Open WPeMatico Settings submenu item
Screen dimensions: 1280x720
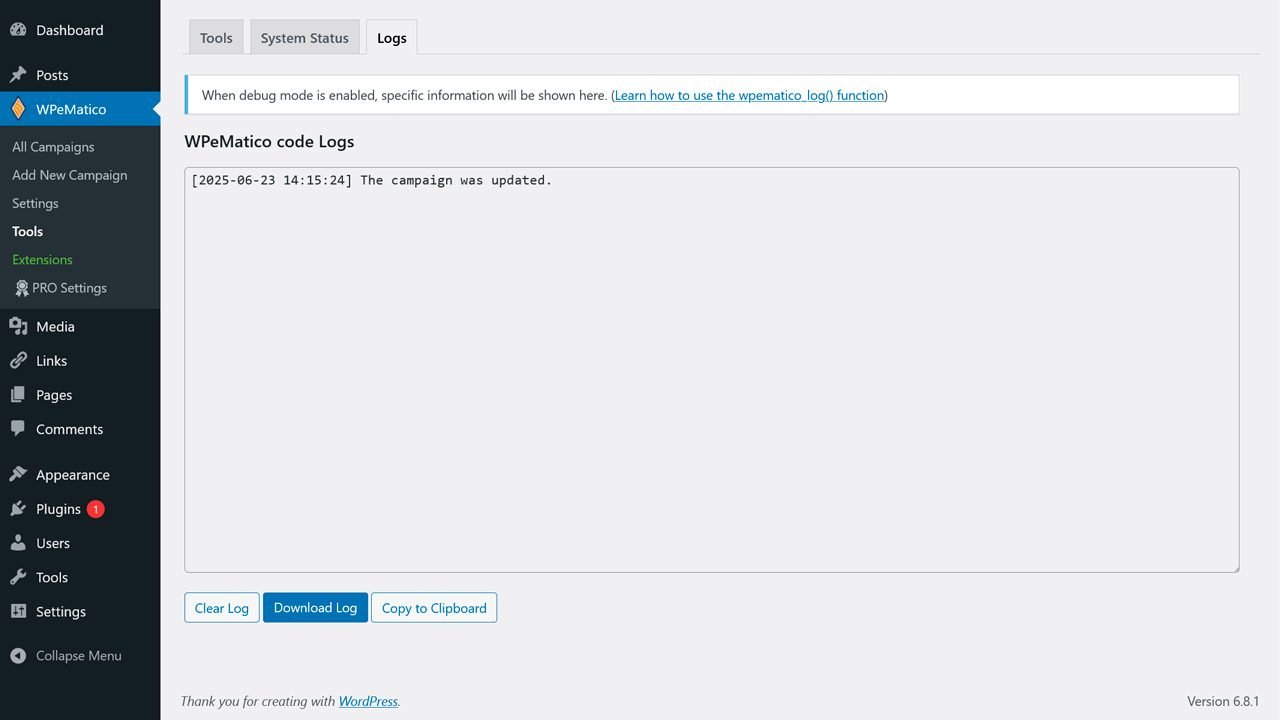pyautogui.click(x=35, y=203)
